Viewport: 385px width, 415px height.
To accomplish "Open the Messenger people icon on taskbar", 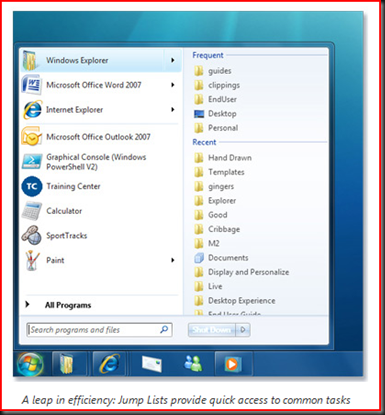I will (x=193, y=363).
